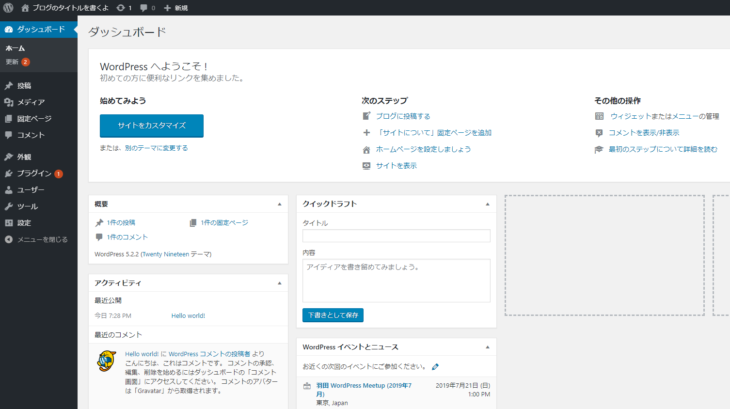Image resolution: width=730 pixels, height=409 pixels.
Task: Collapse the アクティビティ widget panel
Action: (281, 283)
